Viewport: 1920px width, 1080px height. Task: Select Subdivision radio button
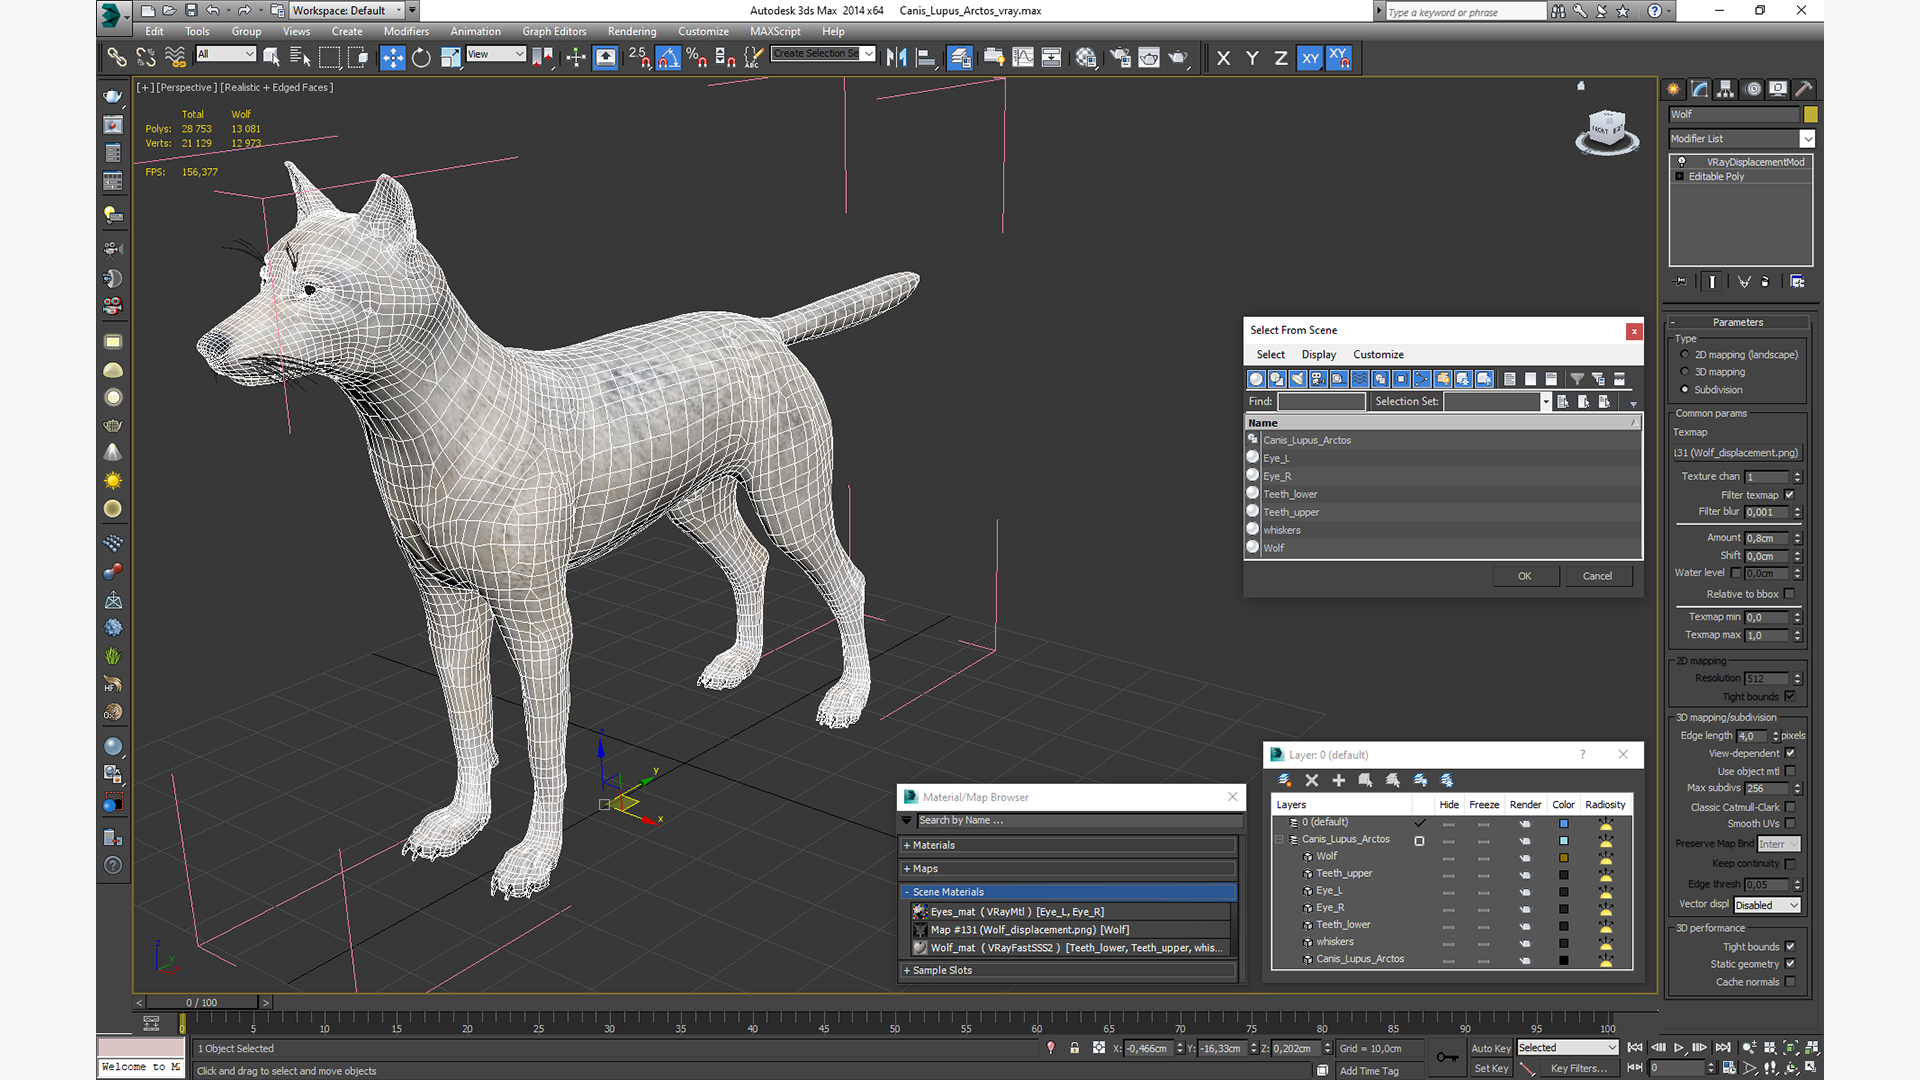tap(1685, 390)
